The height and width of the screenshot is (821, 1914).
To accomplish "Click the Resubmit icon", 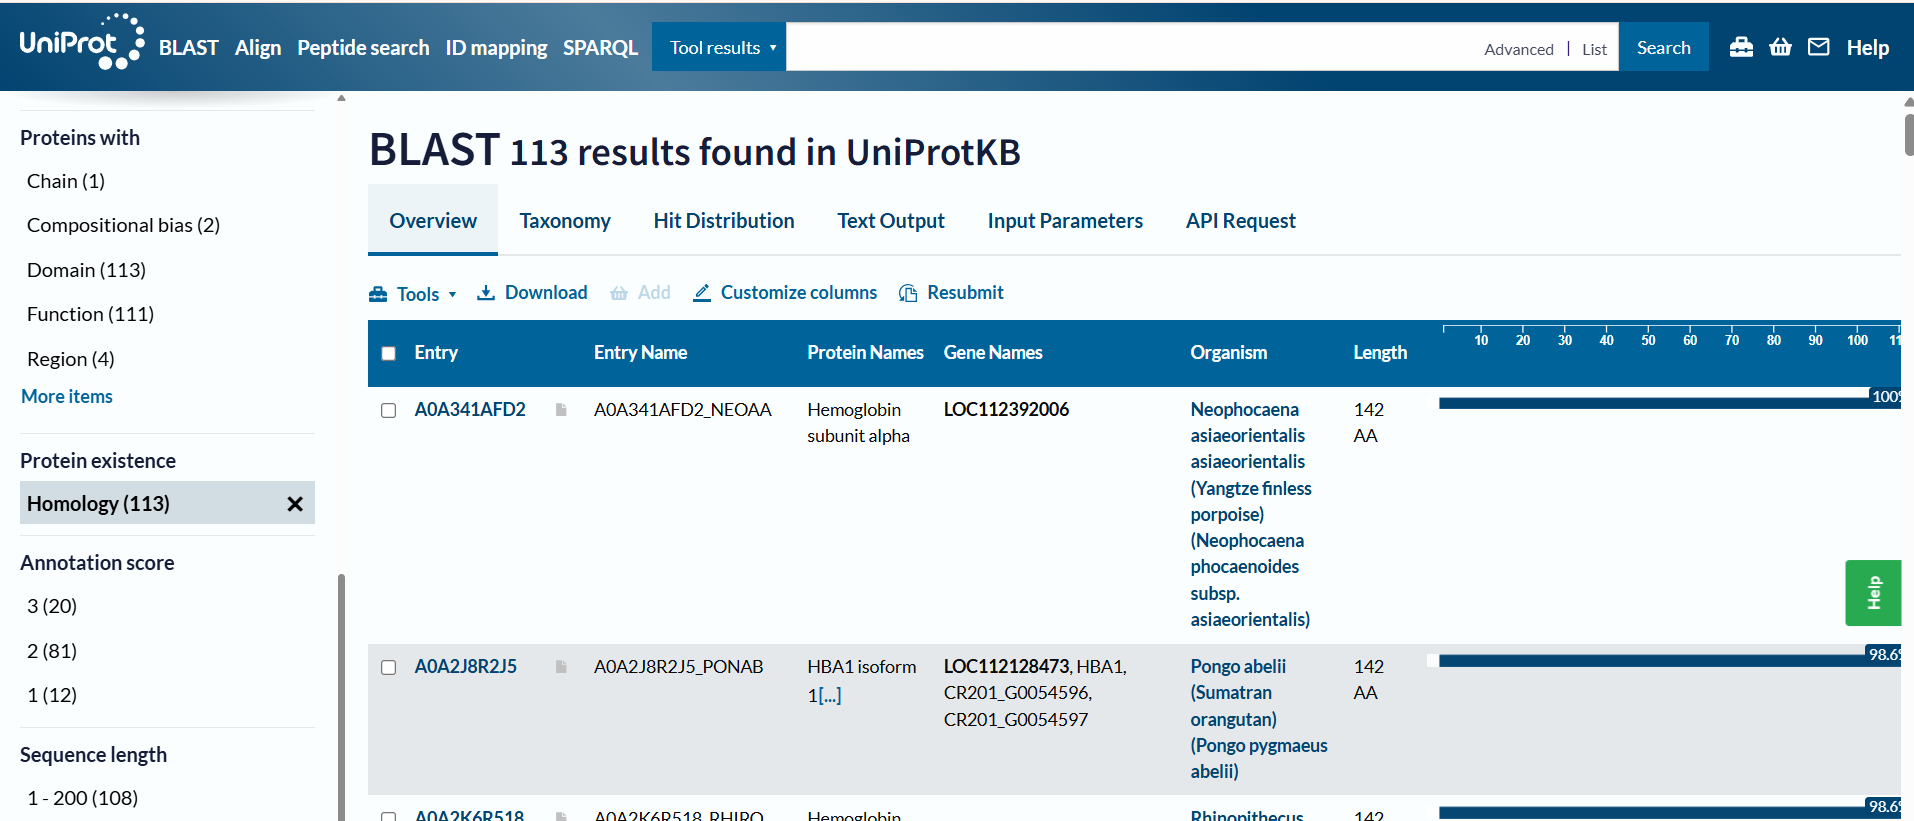I will [x=908, y=293].
